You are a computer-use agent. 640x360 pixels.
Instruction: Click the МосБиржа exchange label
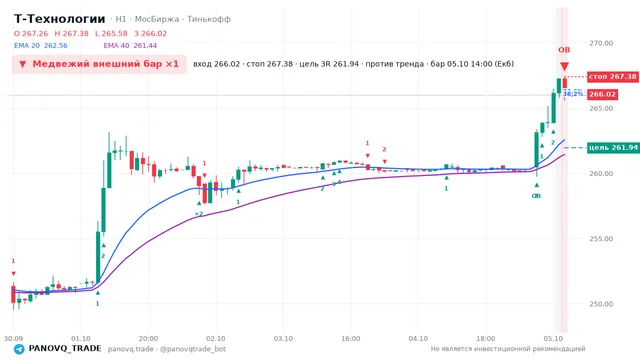157,19
